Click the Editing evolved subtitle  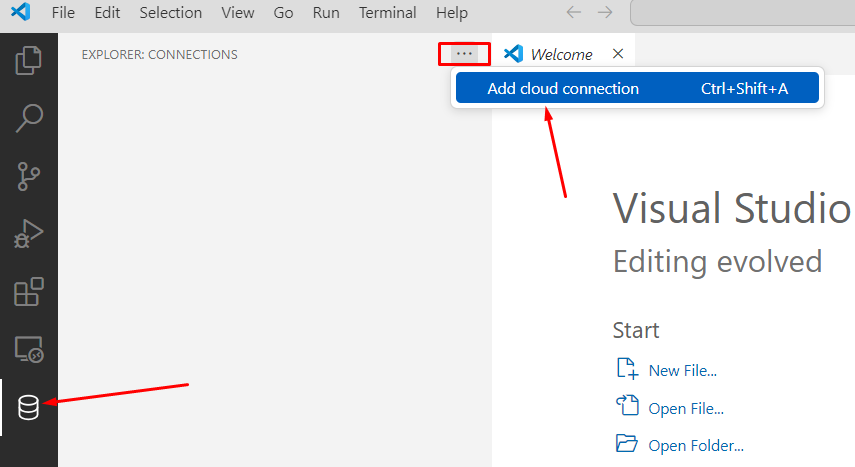coord(717,261)
